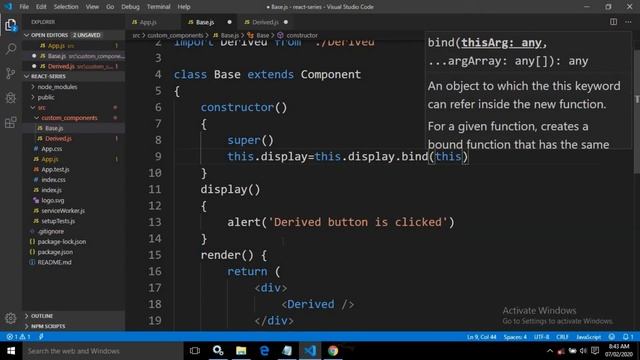Image resolution: width=640 pixels, height=360 pixels.
Task: Click the Ln 9, Col 44 position indicator
Action: coord(482,337)
